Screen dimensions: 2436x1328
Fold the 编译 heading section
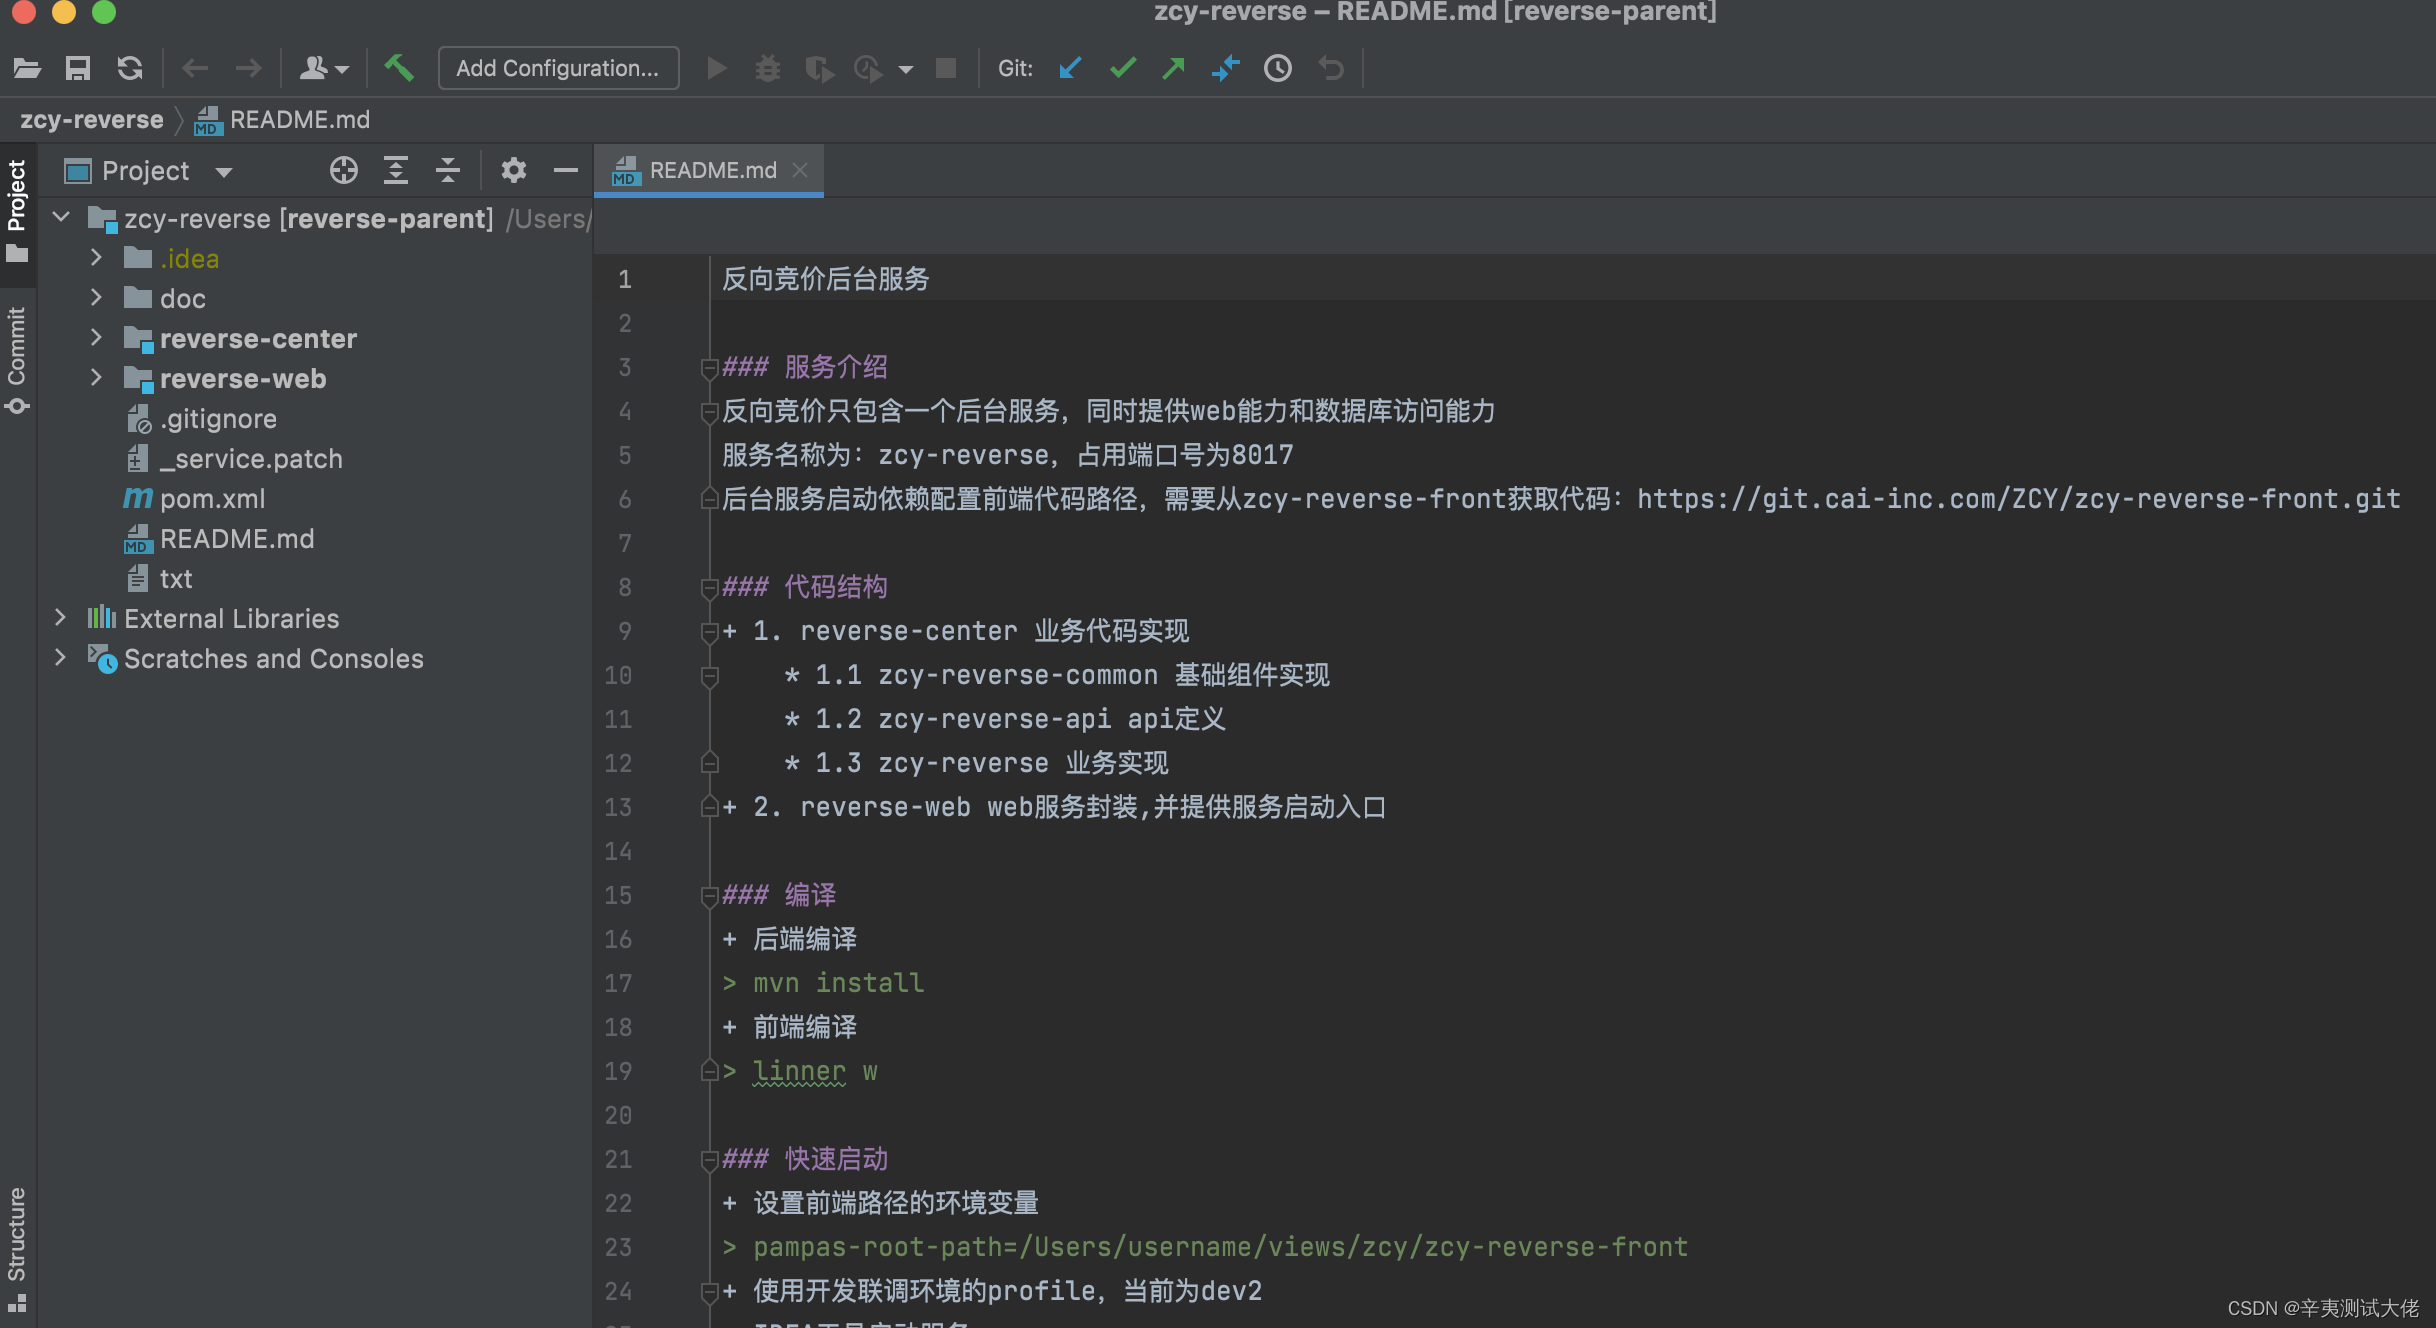coord(709,896)
